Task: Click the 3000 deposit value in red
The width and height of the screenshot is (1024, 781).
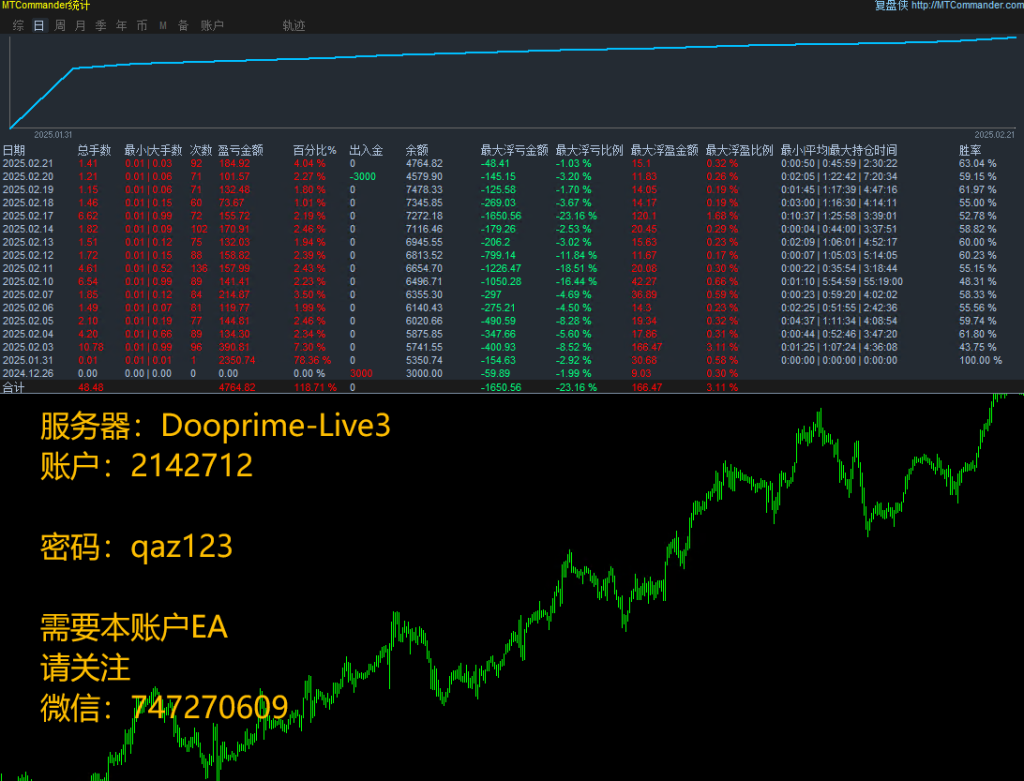Action: click(361, 374)
